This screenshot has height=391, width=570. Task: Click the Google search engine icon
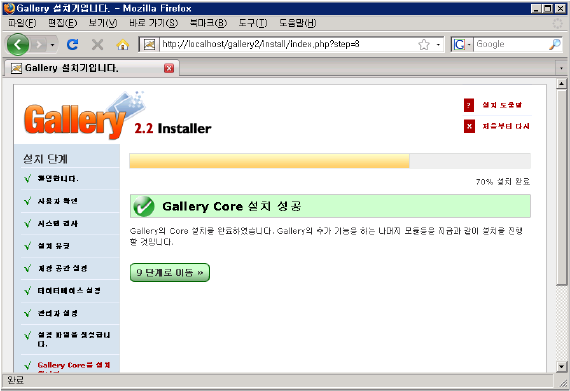(459, 45)
